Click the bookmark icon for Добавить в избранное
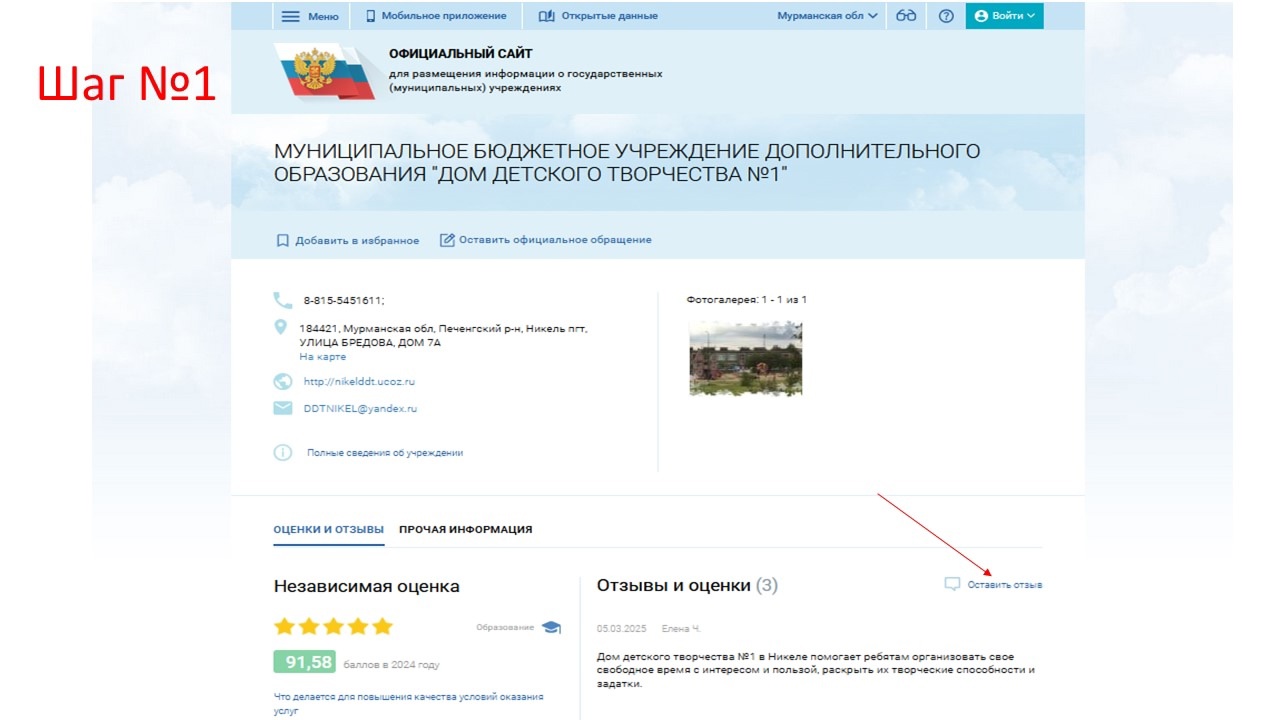 click(x=283, y=240)
